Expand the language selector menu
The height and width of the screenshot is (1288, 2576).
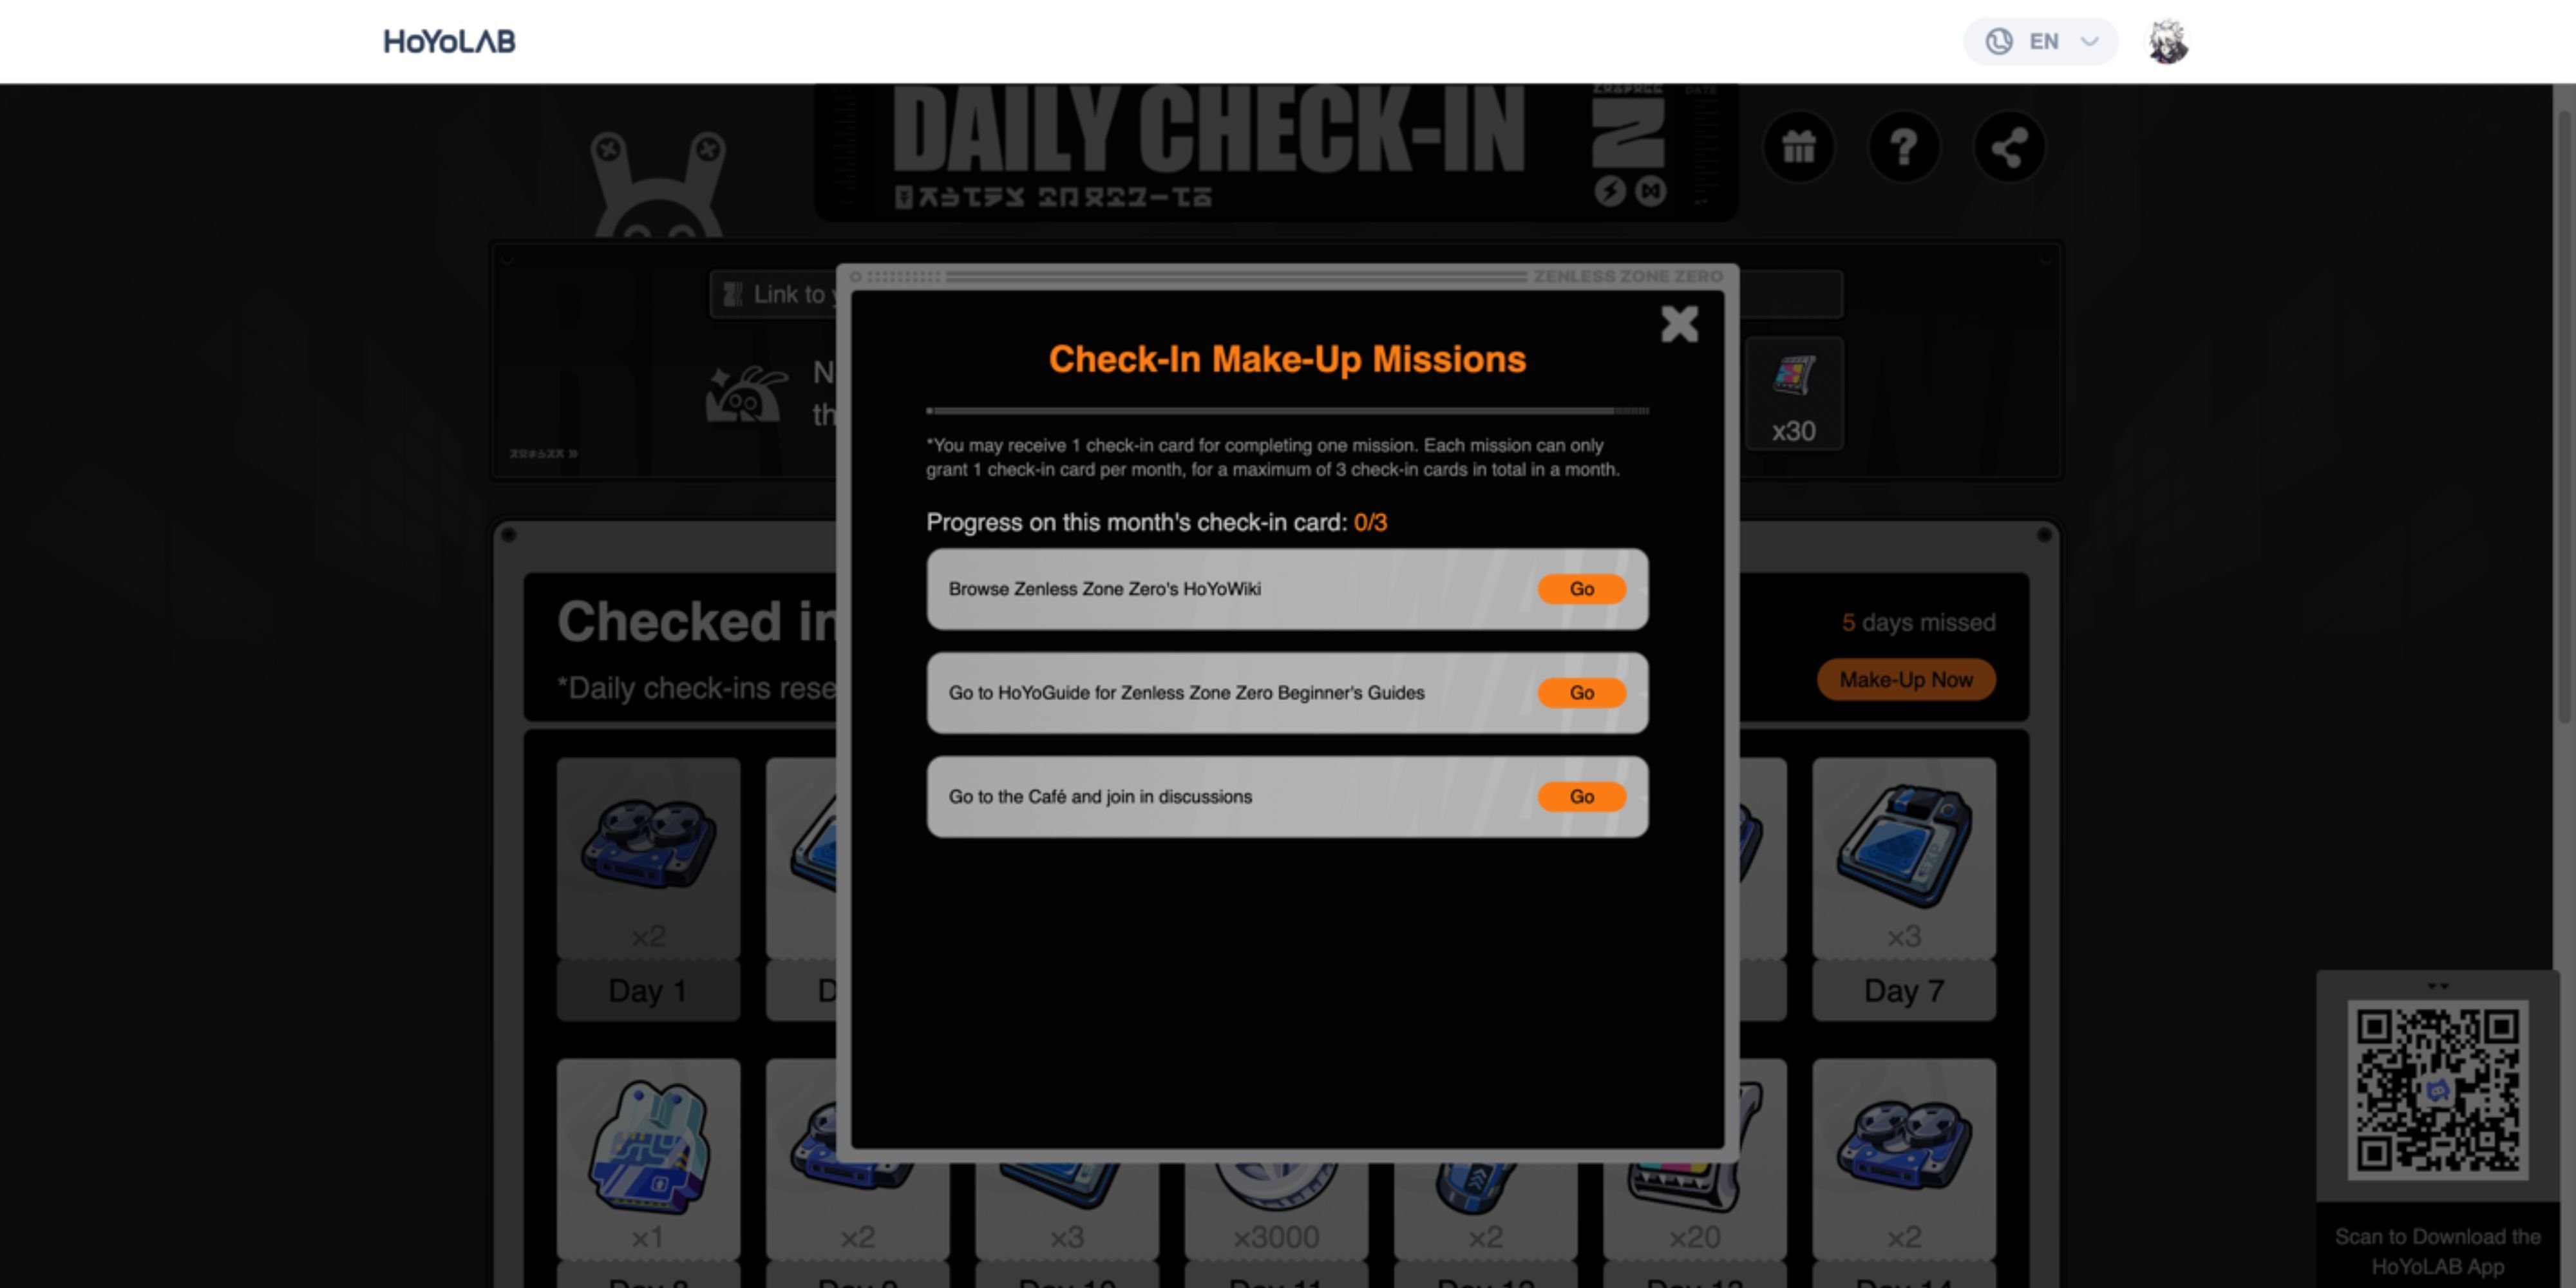(x=2042, y=41)
